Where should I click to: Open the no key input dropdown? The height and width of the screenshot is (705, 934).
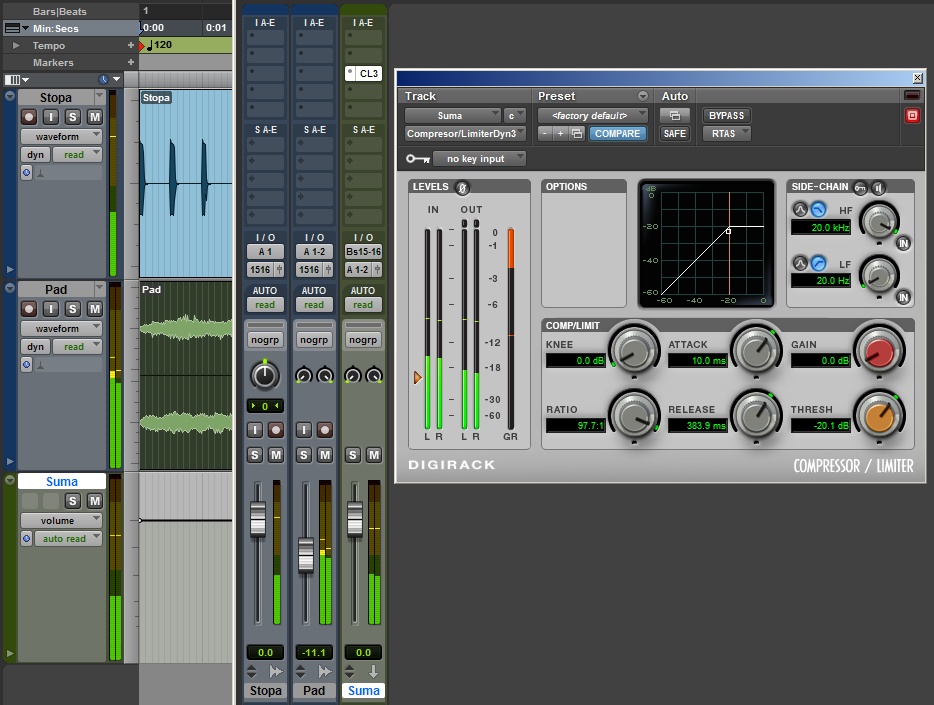479,158
